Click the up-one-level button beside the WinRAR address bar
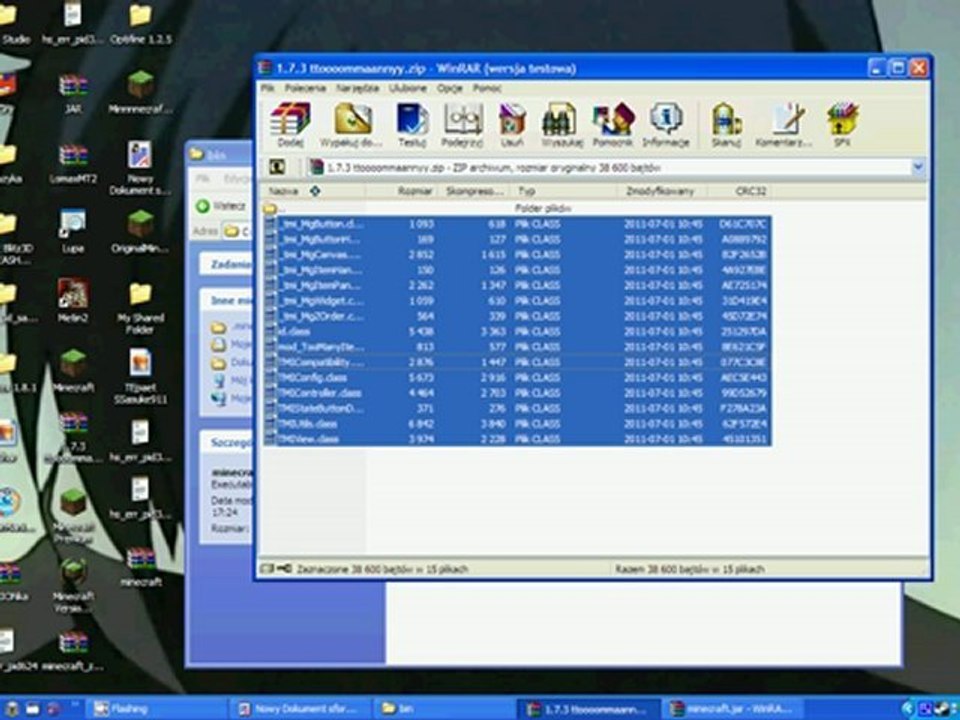The height and width of the screenshot is (720, 960). point(277,167)
